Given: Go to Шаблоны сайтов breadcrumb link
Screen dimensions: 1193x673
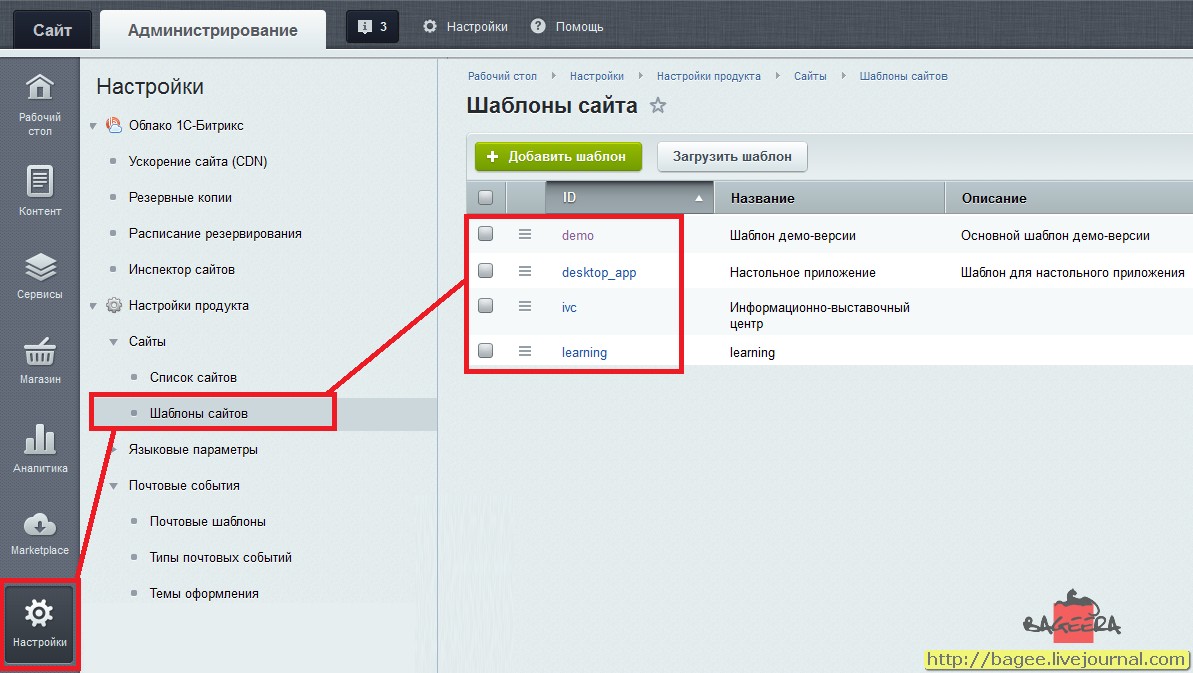Looking at the screenshot, I should [903, 76].
